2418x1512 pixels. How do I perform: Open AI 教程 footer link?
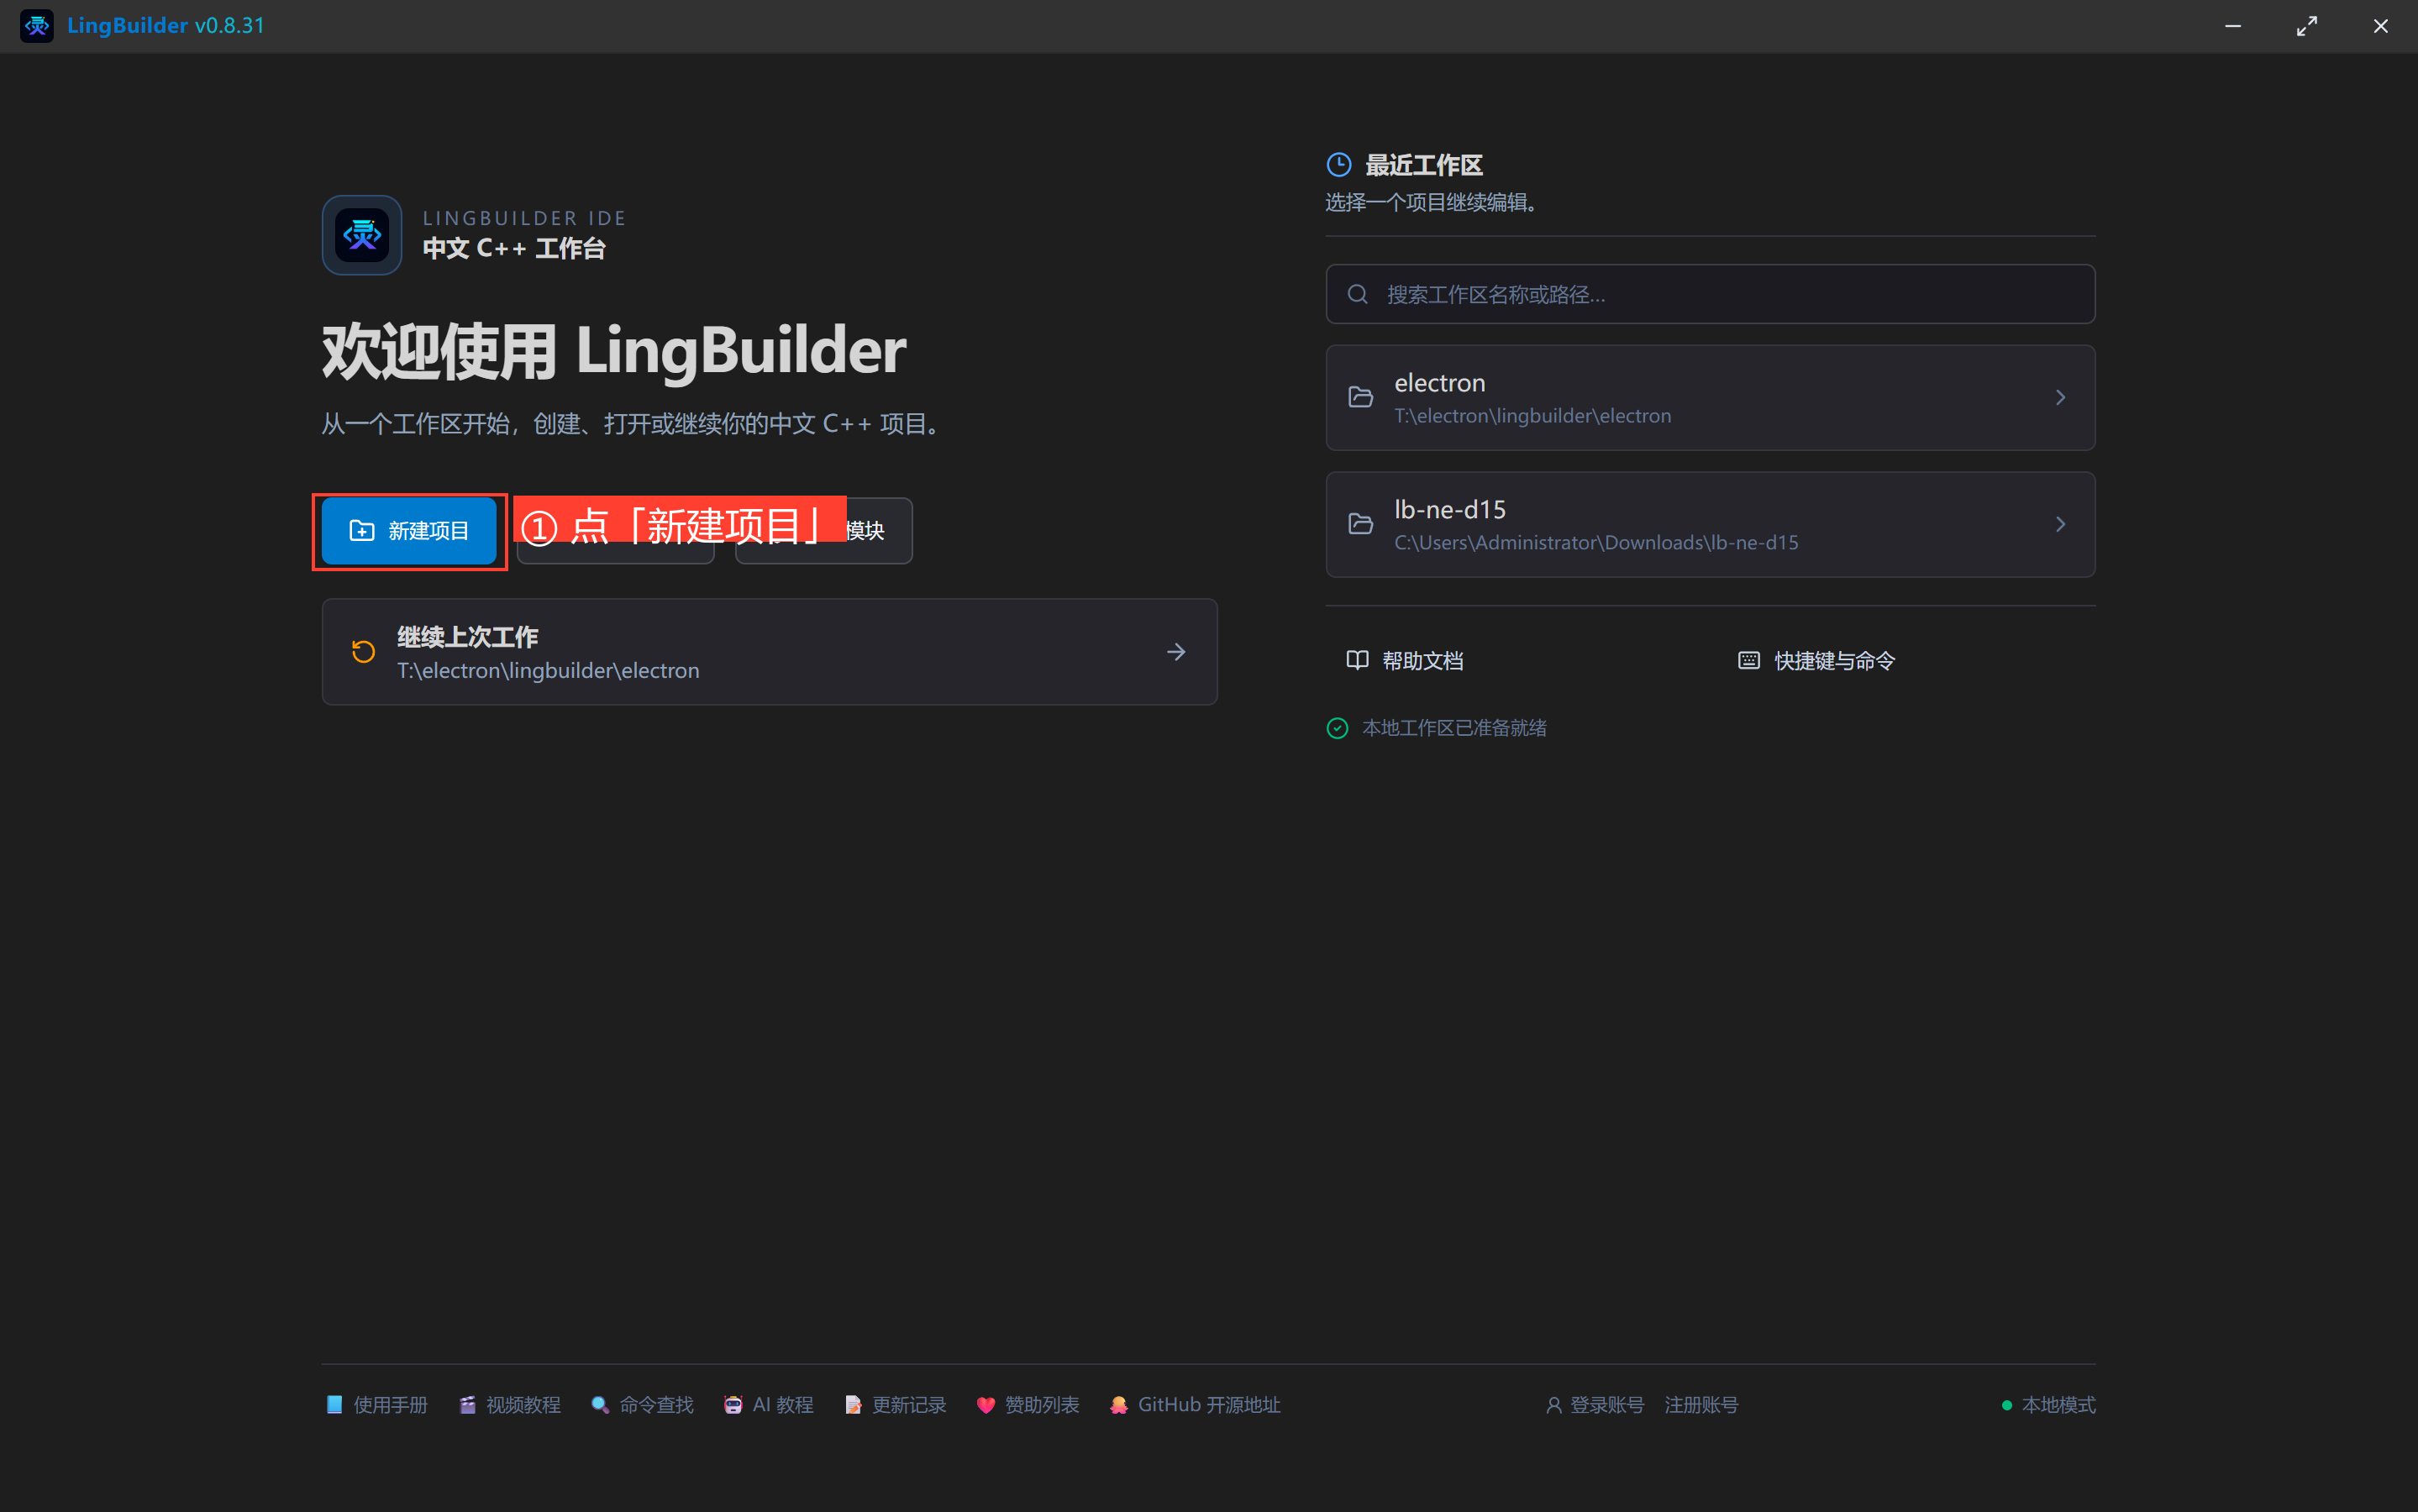(x=768, y=1405)
